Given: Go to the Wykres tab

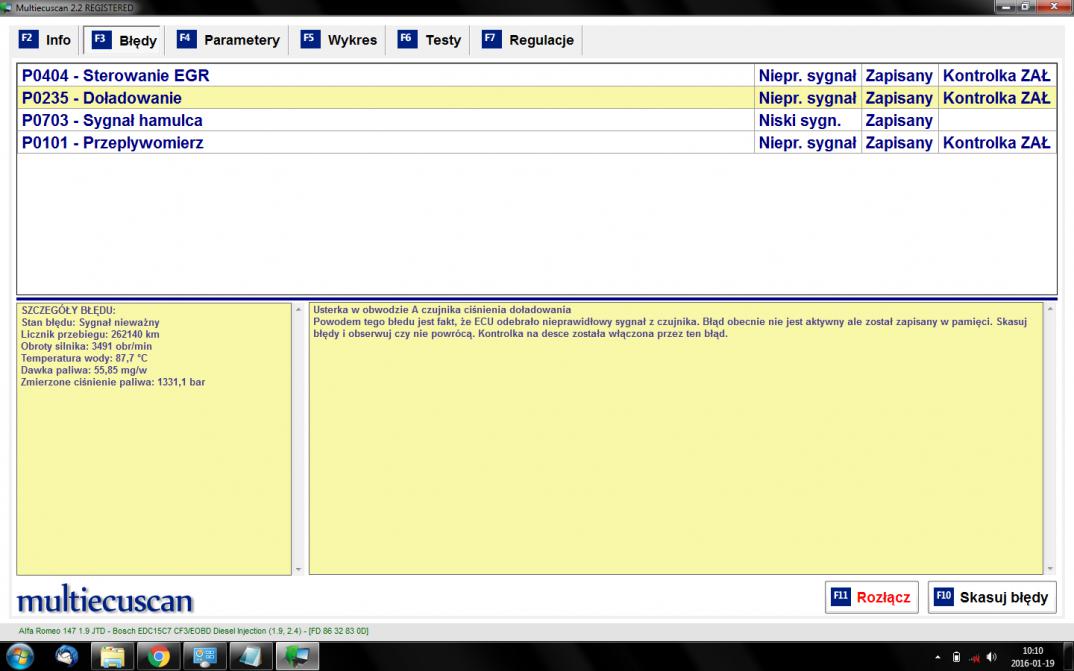Looking at the screenshot, I should 340,40.
